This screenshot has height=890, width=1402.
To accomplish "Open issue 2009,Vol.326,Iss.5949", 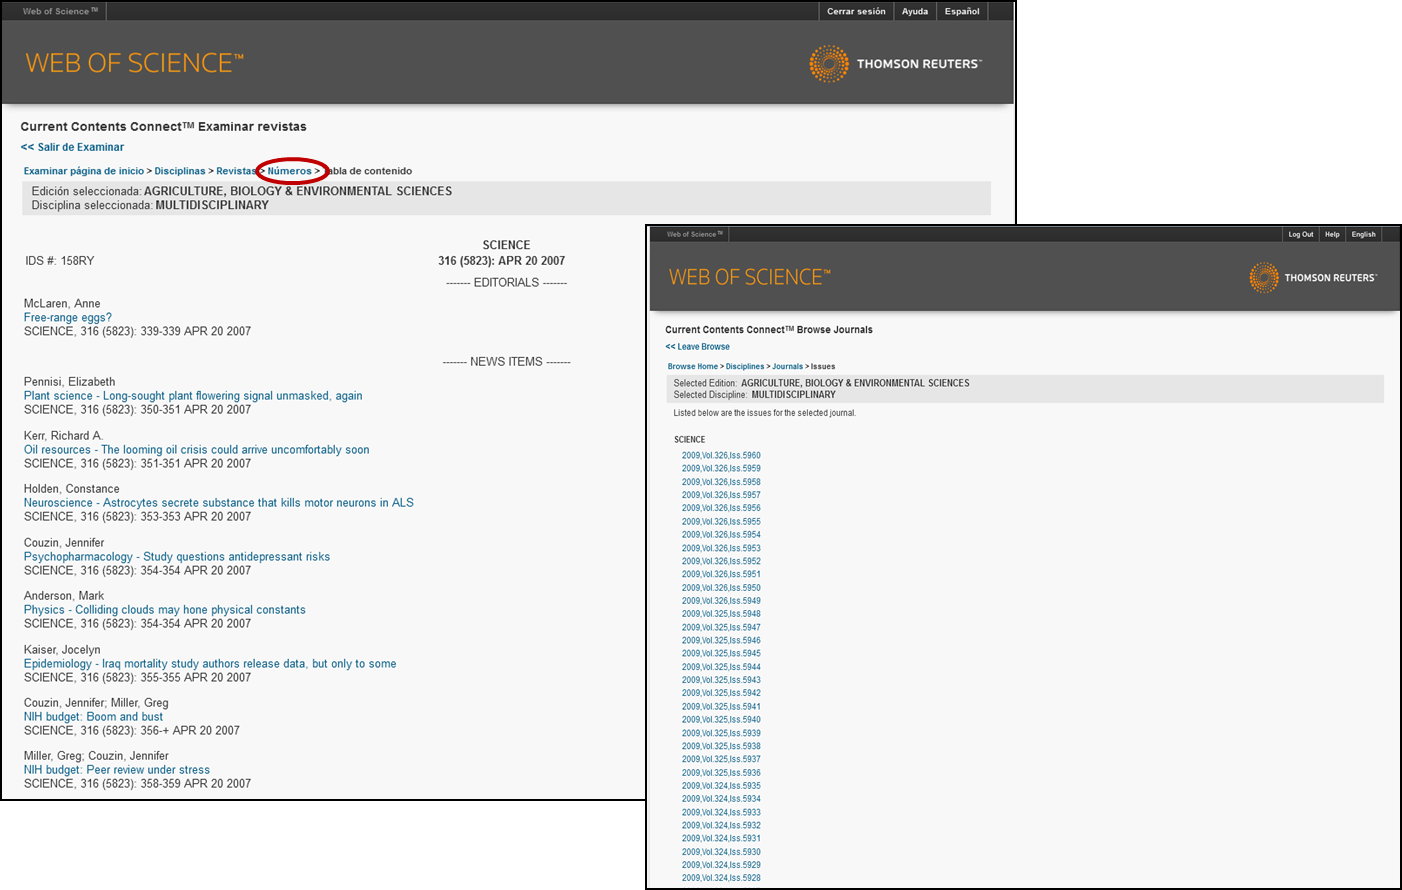I will click(x=721, y=601).
